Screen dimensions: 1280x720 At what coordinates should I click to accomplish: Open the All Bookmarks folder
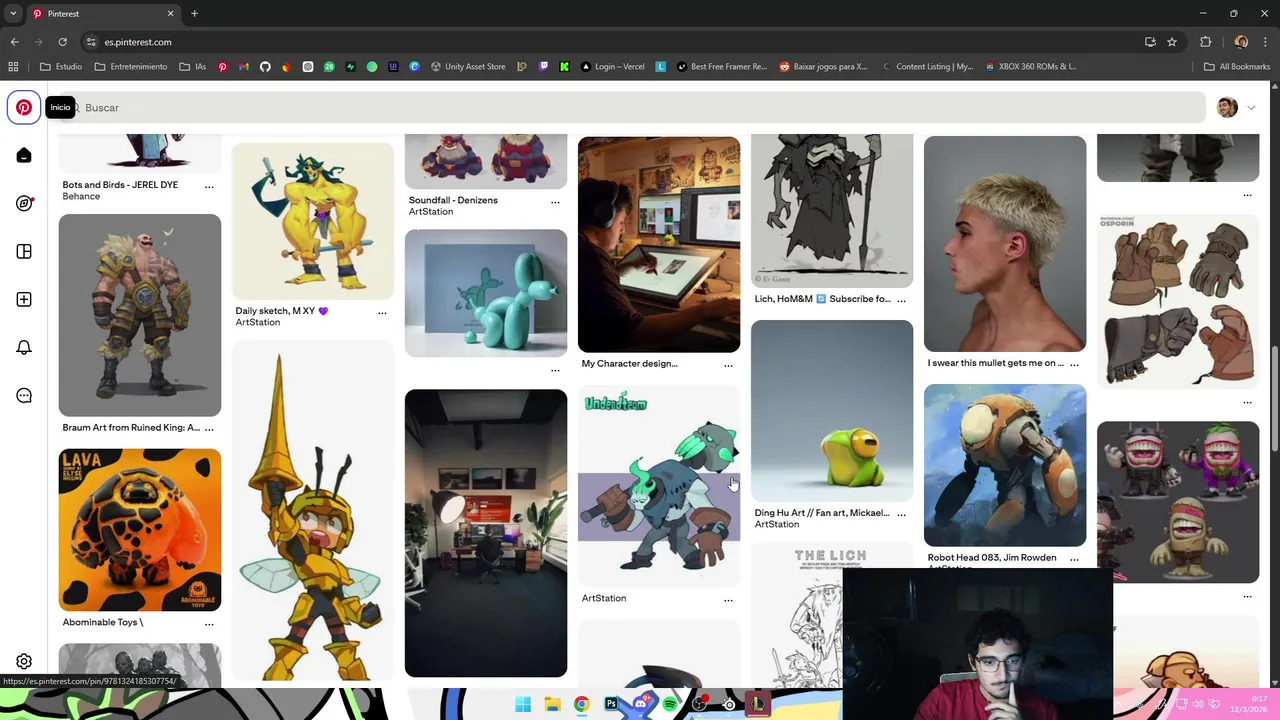click(x=1237, y=67)
